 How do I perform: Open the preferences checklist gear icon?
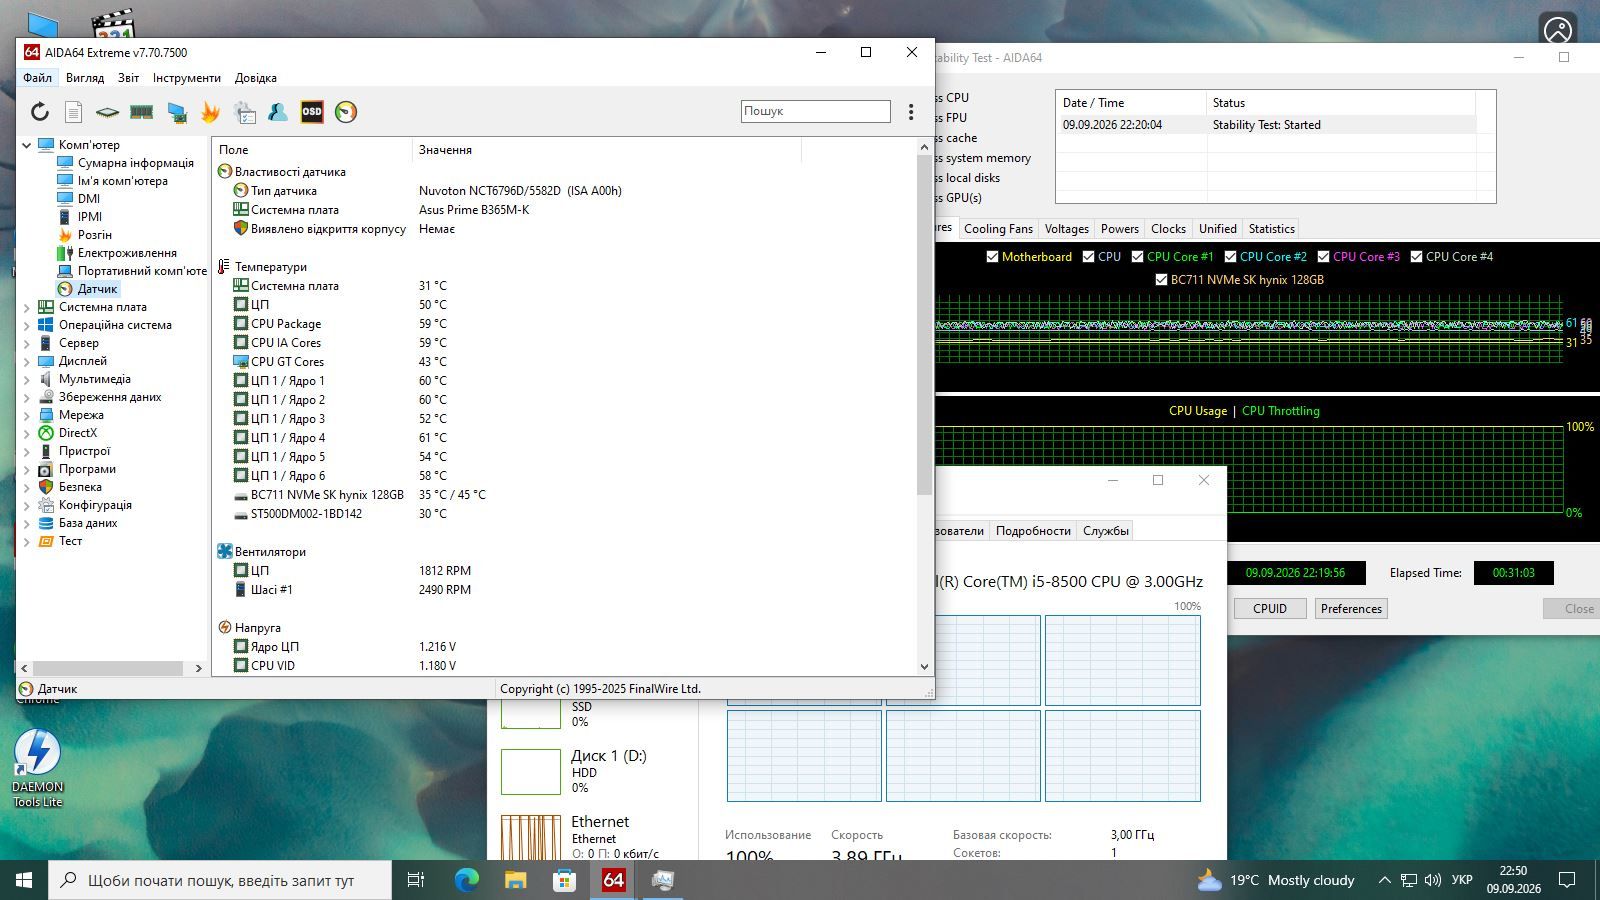coord(245,112)
